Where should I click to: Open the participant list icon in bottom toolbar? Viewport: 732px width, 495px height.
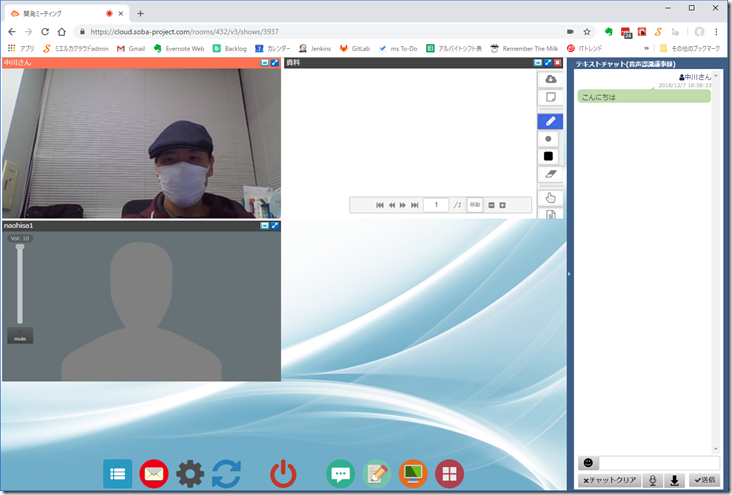(117, 474)
